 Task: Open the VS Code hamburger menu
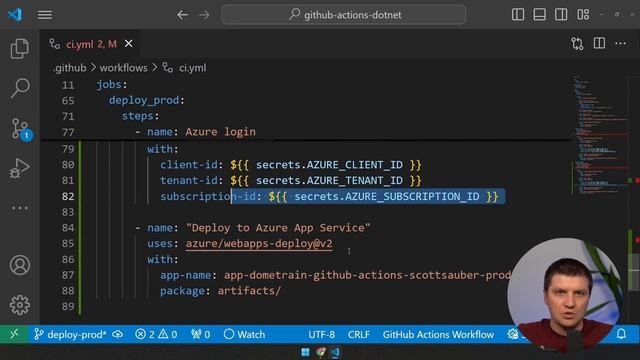pyautogui.click(x=44, y=15)
